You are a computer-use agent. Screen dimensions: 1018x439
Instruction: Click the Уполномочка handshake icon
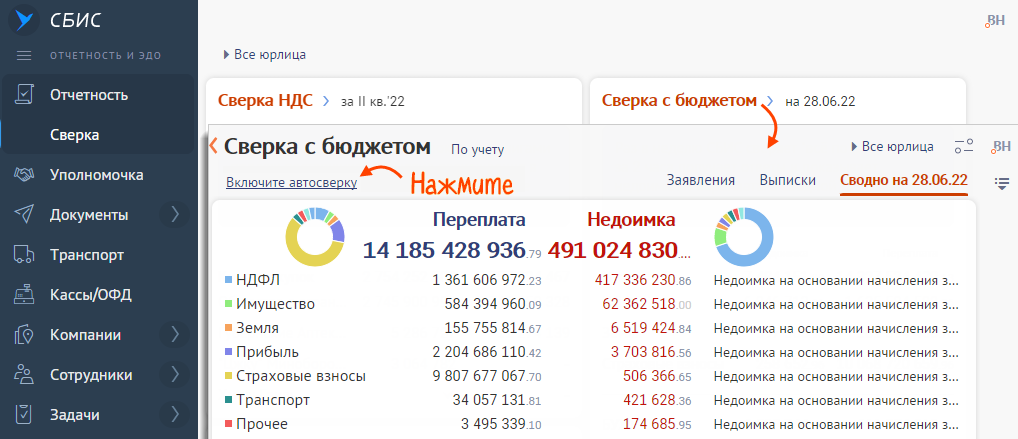[x=25, y=175]
